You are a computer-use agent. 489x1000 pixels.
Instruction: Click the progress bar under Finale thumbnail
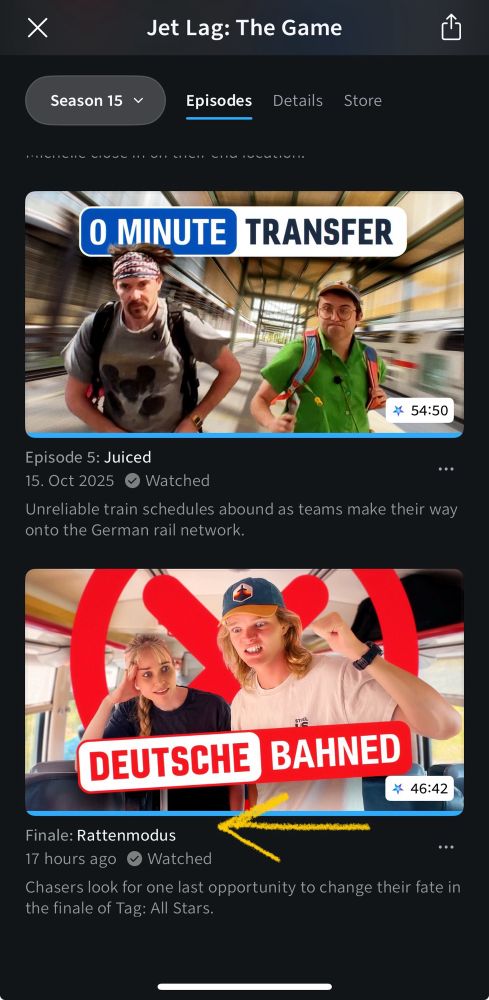pos(244,813)
